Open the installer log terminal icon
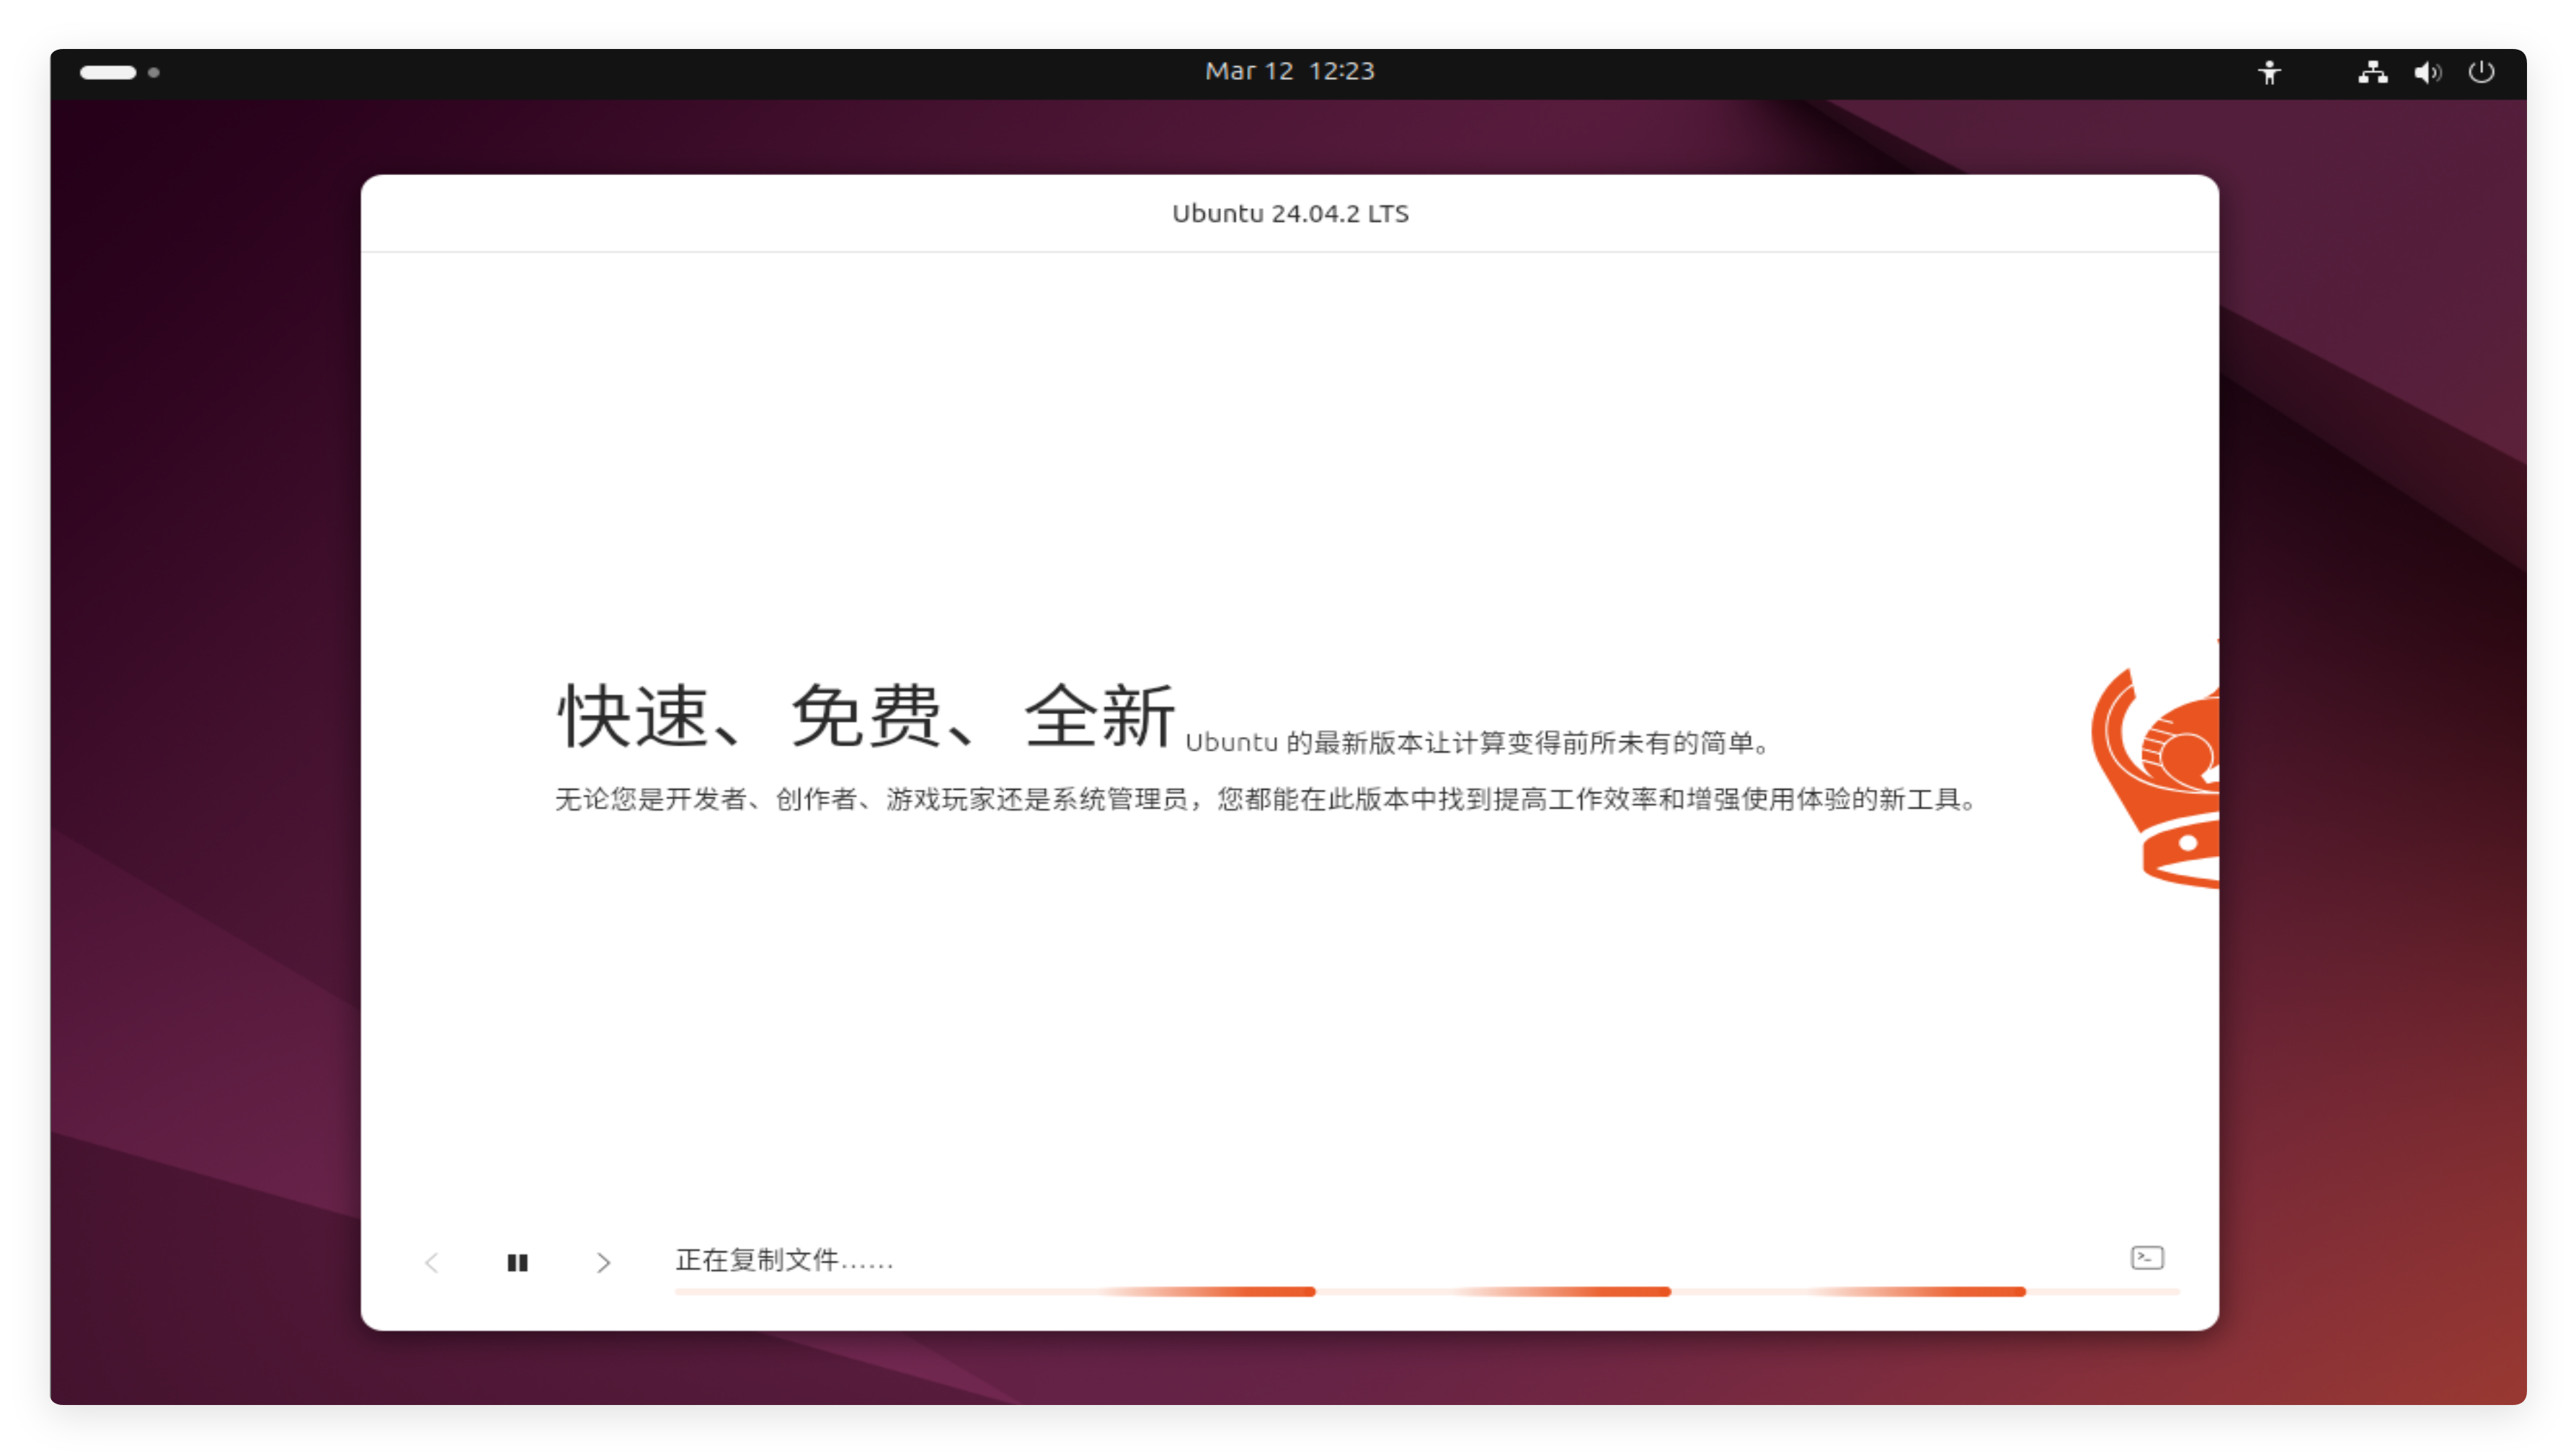 coord(2146,1257)
